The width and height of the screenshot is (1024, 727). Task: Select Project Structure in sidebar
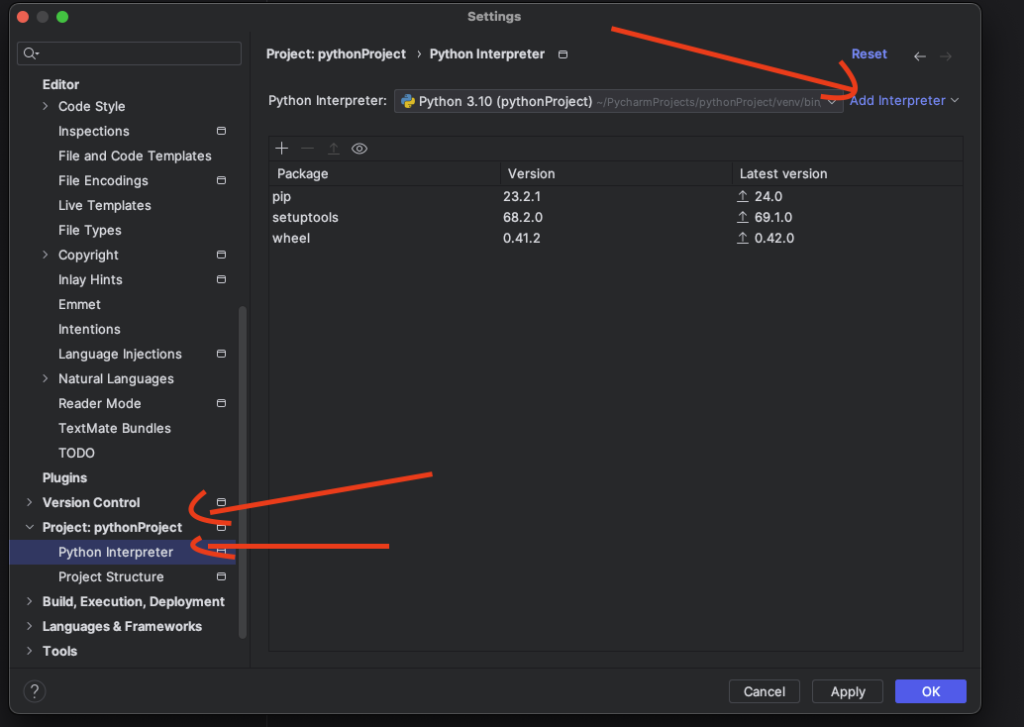point(111,577)
